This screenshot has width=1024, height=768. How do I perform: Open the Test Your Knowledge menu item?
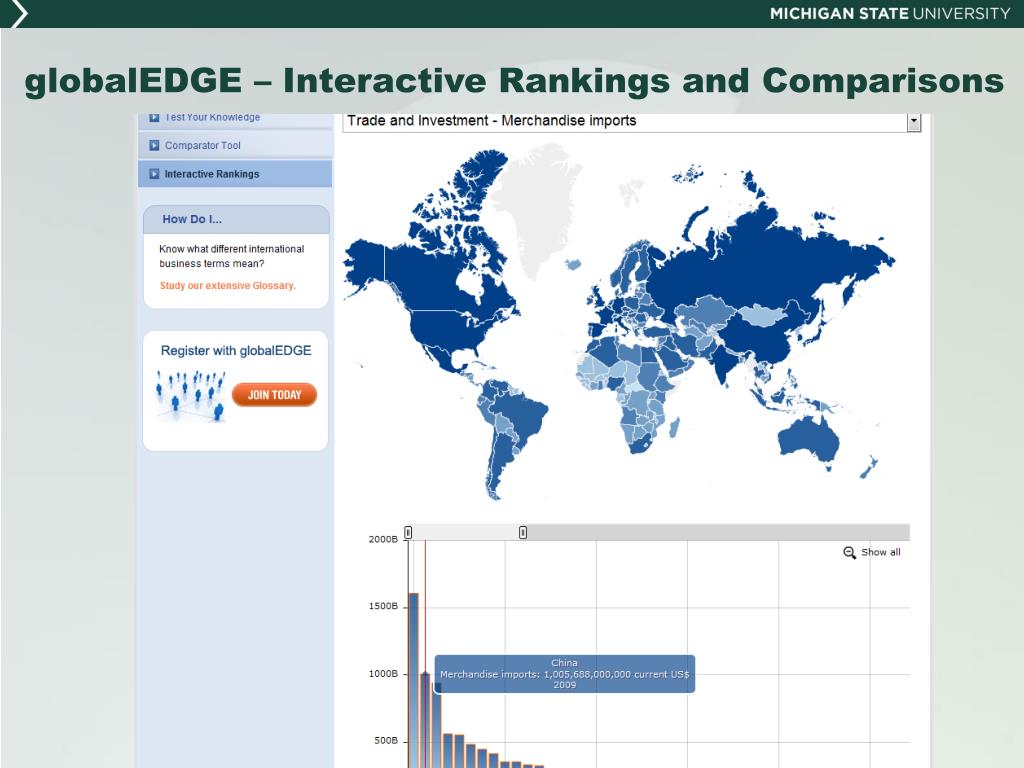pyautogui.click(x=234, y=120)
